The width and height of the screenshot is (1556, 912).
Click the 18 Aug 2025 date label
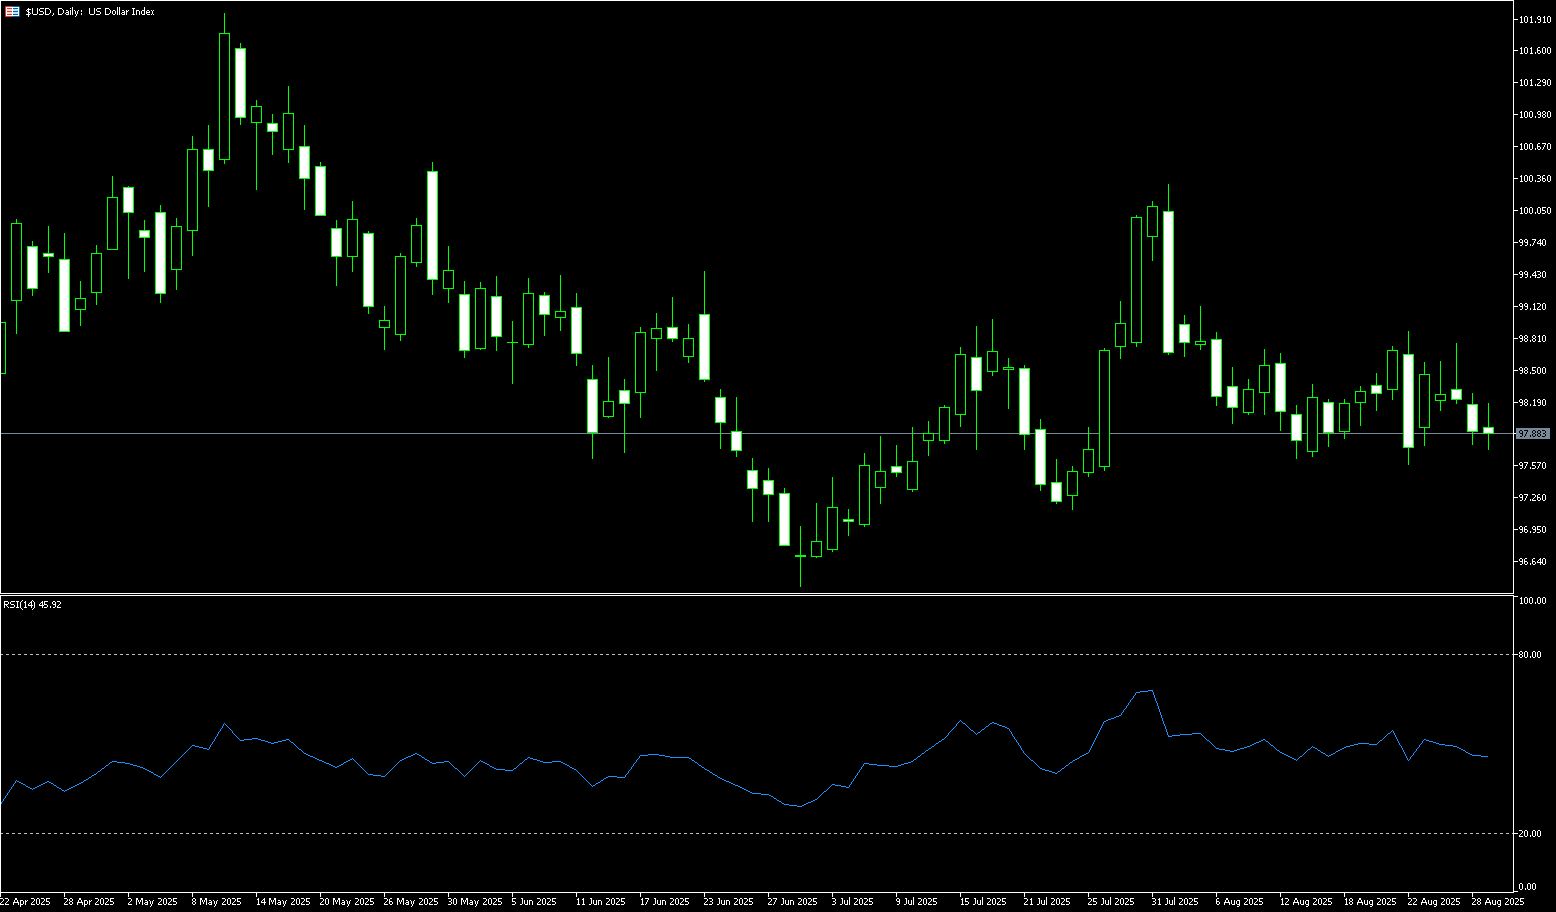click(1370, 902)
